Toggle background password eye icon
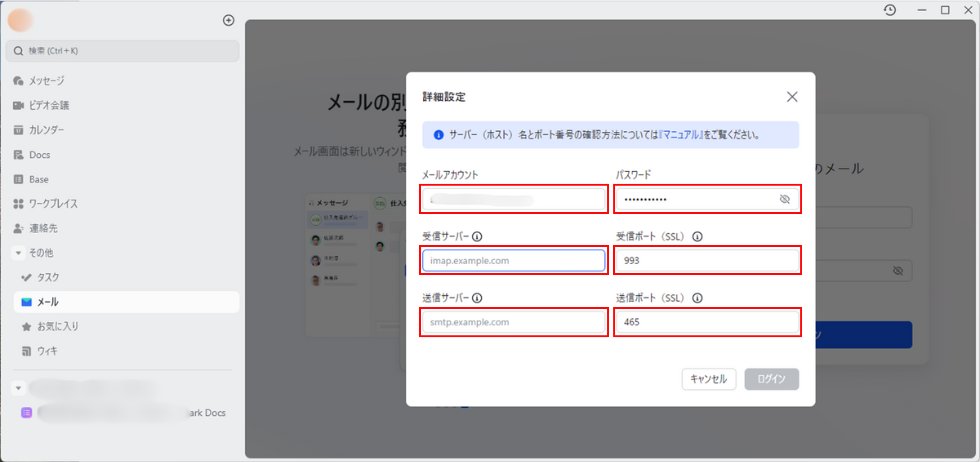The image size is (980, 462). 898,271
